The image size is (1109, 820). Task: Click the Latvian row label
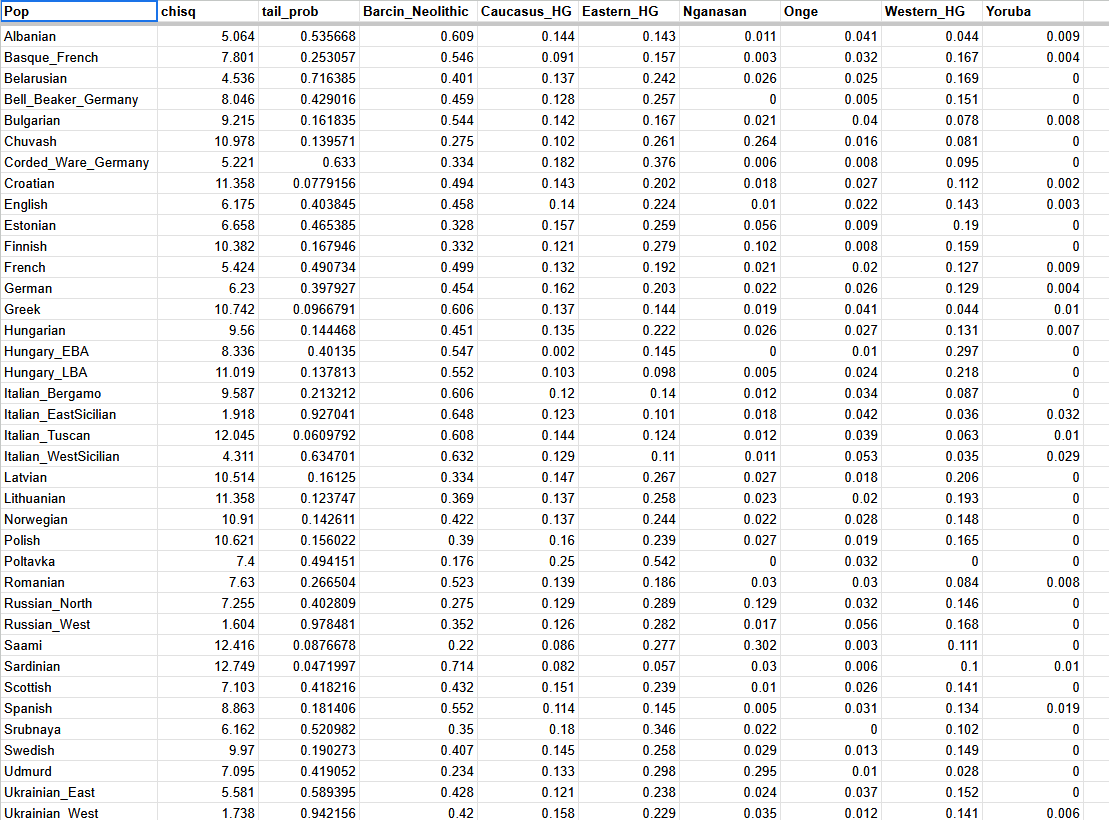tap(25, 477)
